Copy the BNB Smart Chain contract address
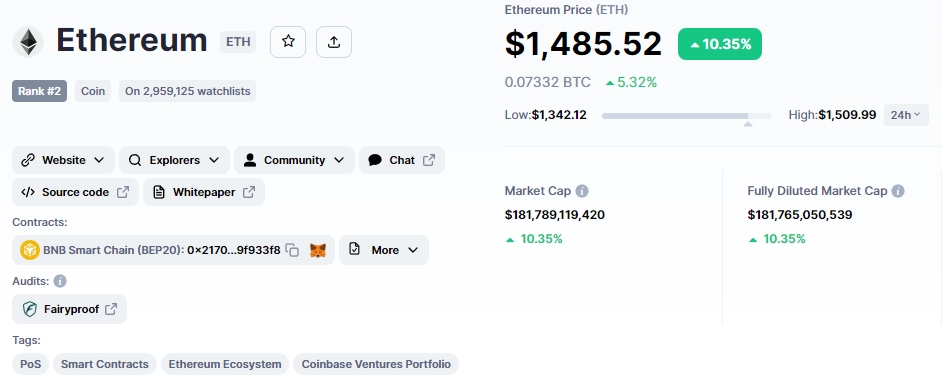 coord(292,250)
